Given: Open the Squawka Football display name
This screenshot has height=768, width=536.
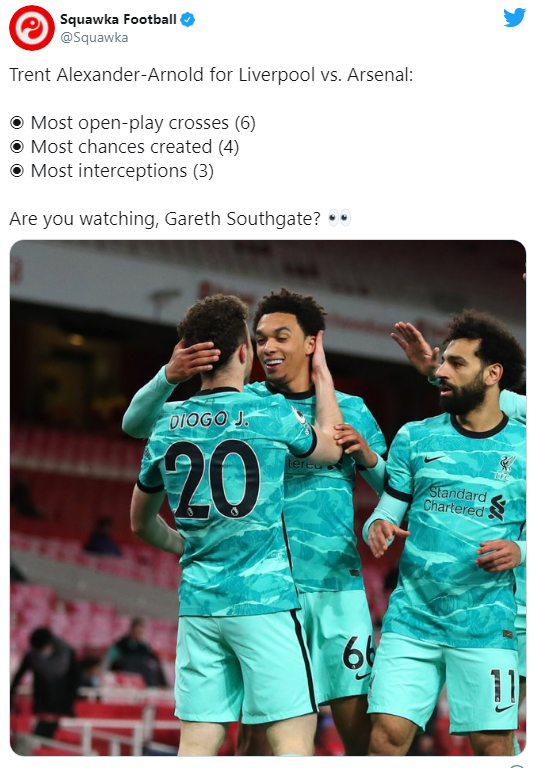Looking at the screenshot, I should (118, 20).
